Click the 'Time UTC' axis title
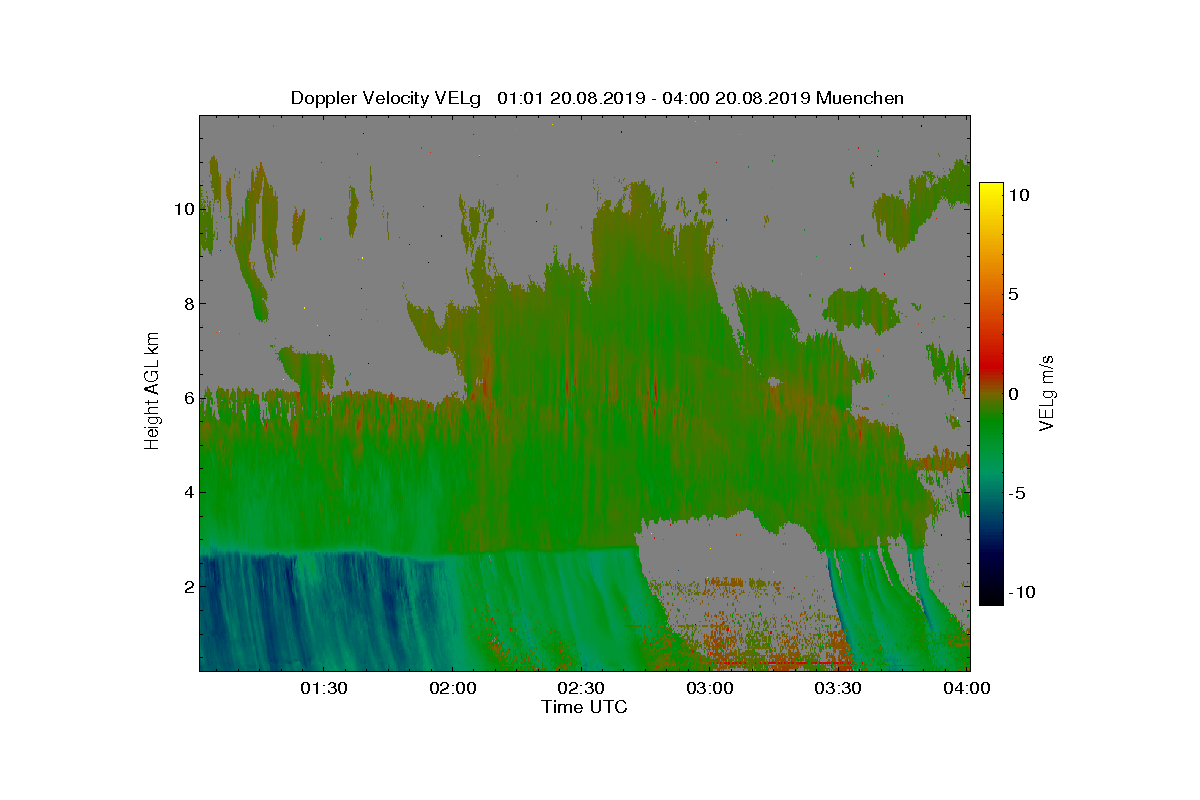This screenshot has height=800, width=1200. point(585,707)
